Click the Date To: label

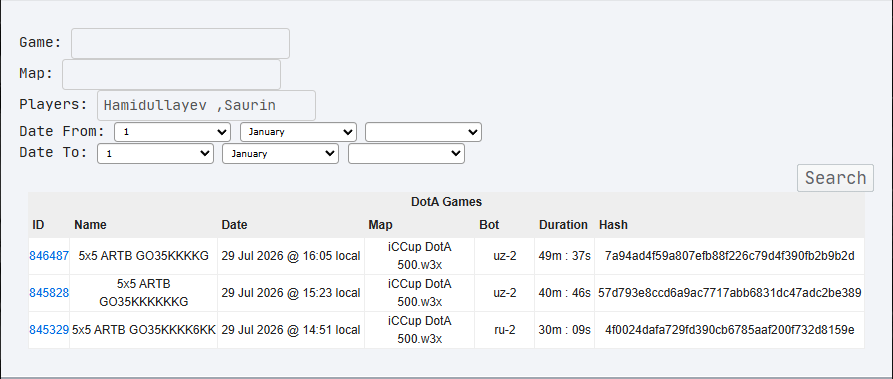coord(54,153)
